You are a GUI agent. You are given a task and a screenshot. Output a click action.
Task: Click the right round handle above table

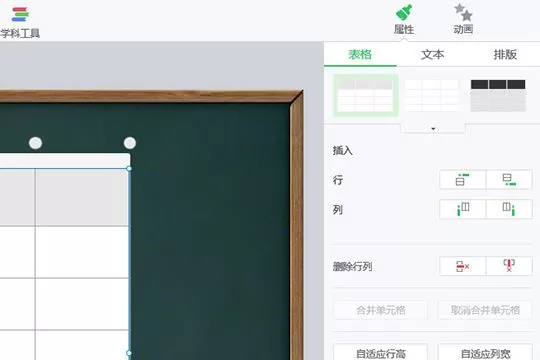(130, 143)
